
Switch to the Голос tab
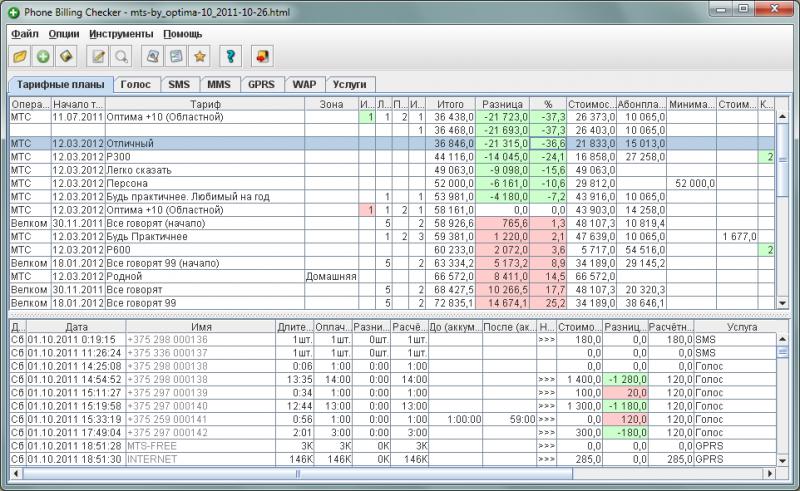tap(136, 85)
